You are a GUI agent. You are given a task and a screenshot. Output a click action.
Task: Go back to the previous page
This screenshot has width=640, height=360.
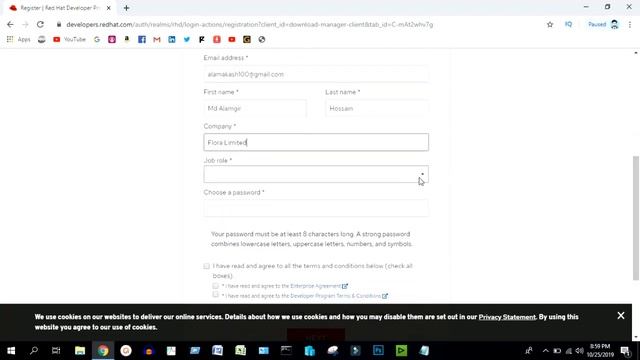pyautogui.click(x=10, y=24)
